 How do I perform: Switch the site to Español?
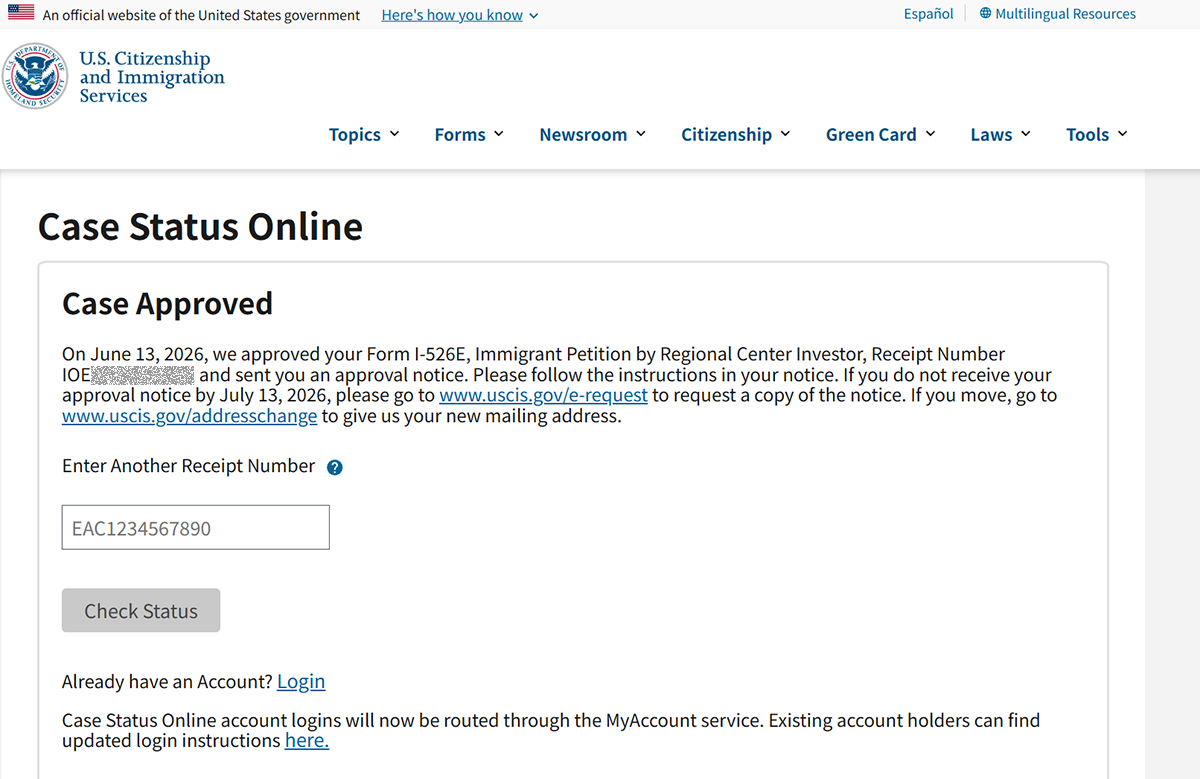coord(929,14)
